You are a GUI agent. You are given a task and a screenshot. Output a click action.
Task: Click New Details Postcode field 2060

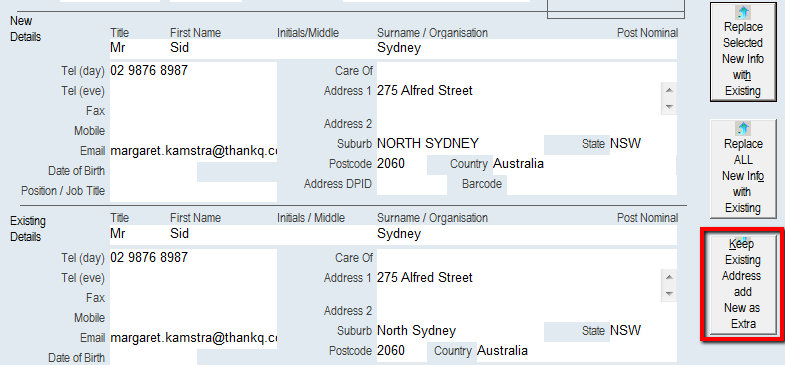click(402, 164)
